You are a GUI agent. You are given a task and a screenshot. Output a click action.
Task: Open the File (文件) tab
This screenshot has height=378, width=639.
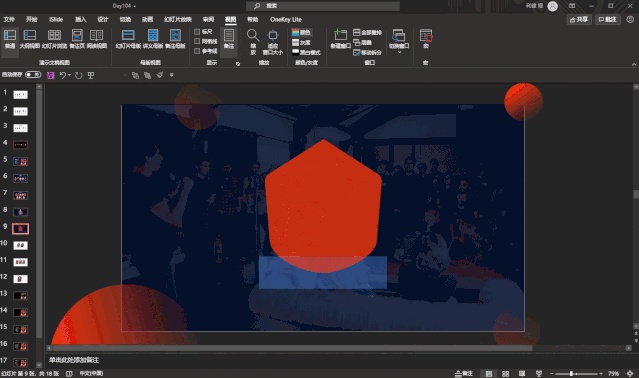coord(9,20)
